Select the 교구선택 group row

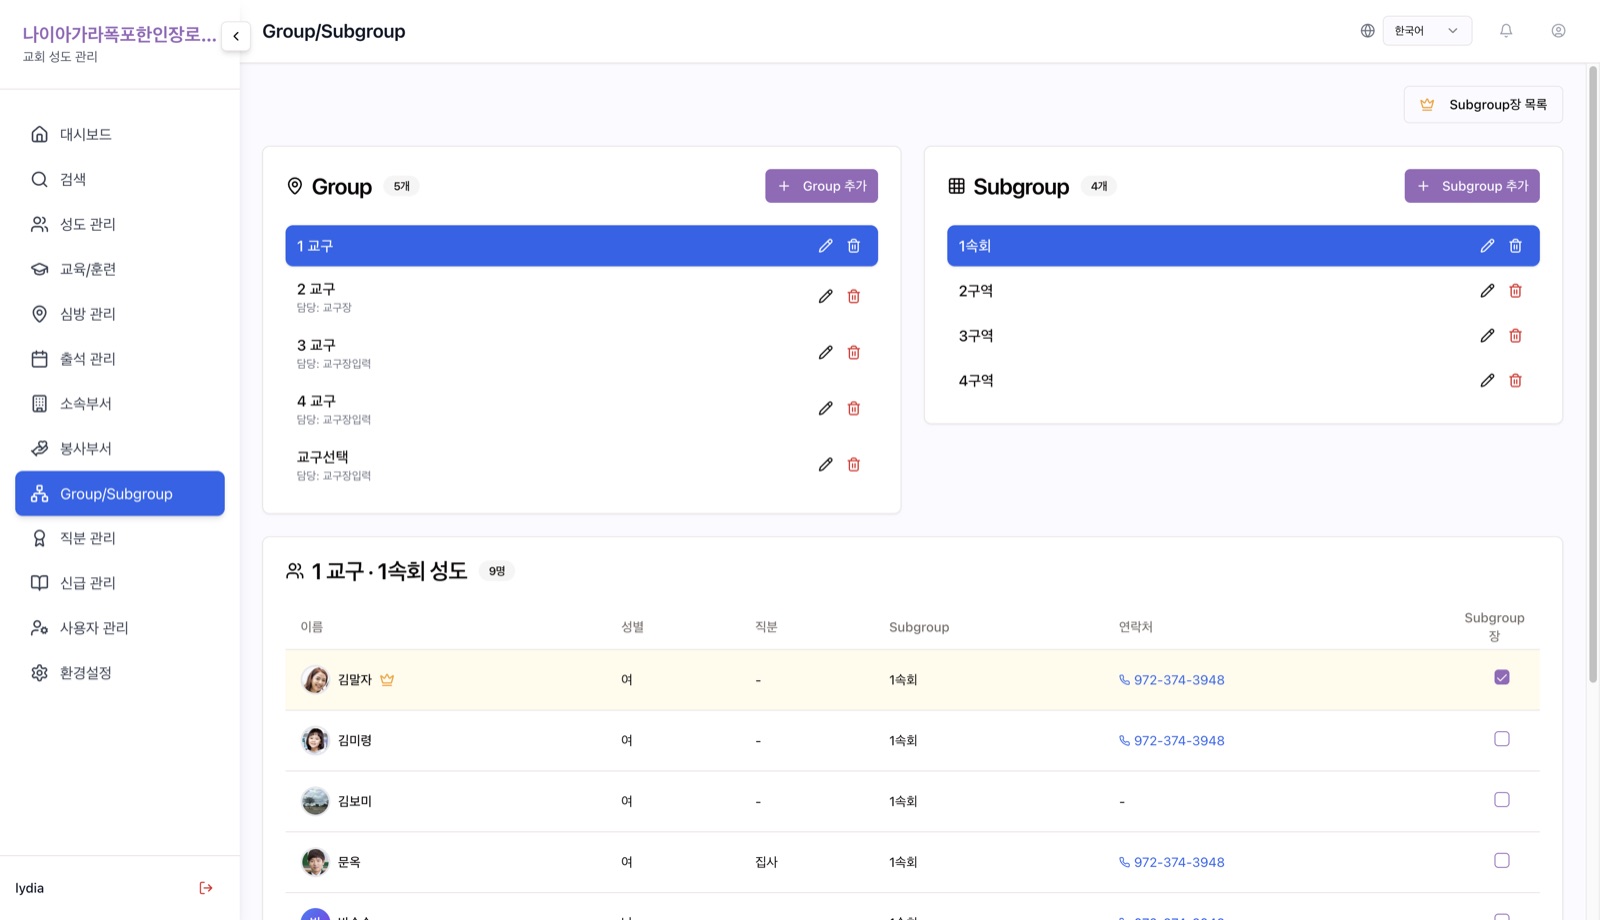click(582, 465)
